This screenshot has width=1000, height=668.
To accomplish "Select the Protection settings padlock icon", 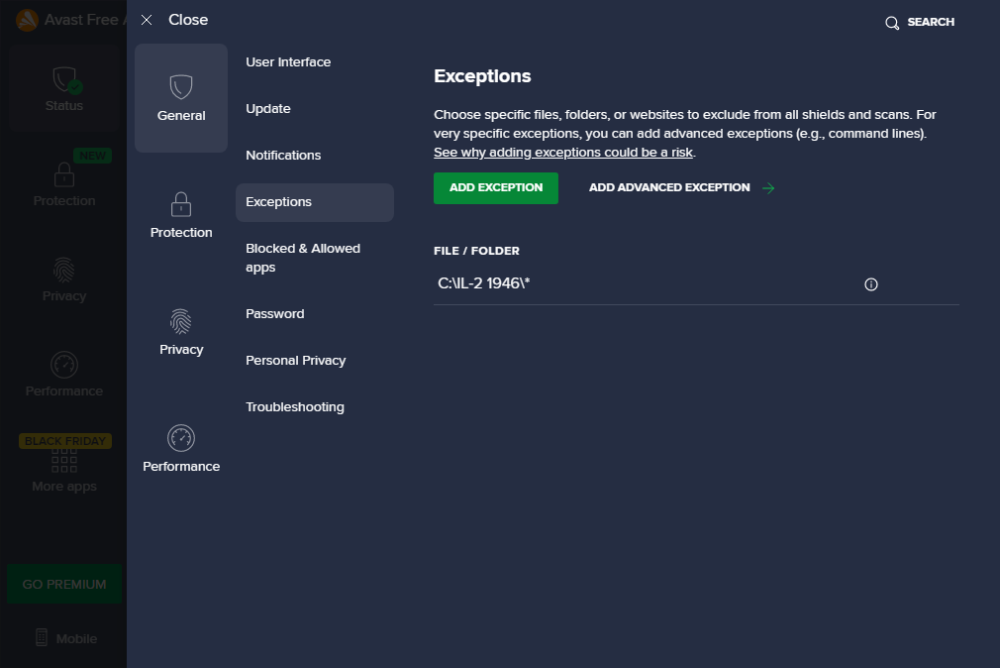I will 180,212.
